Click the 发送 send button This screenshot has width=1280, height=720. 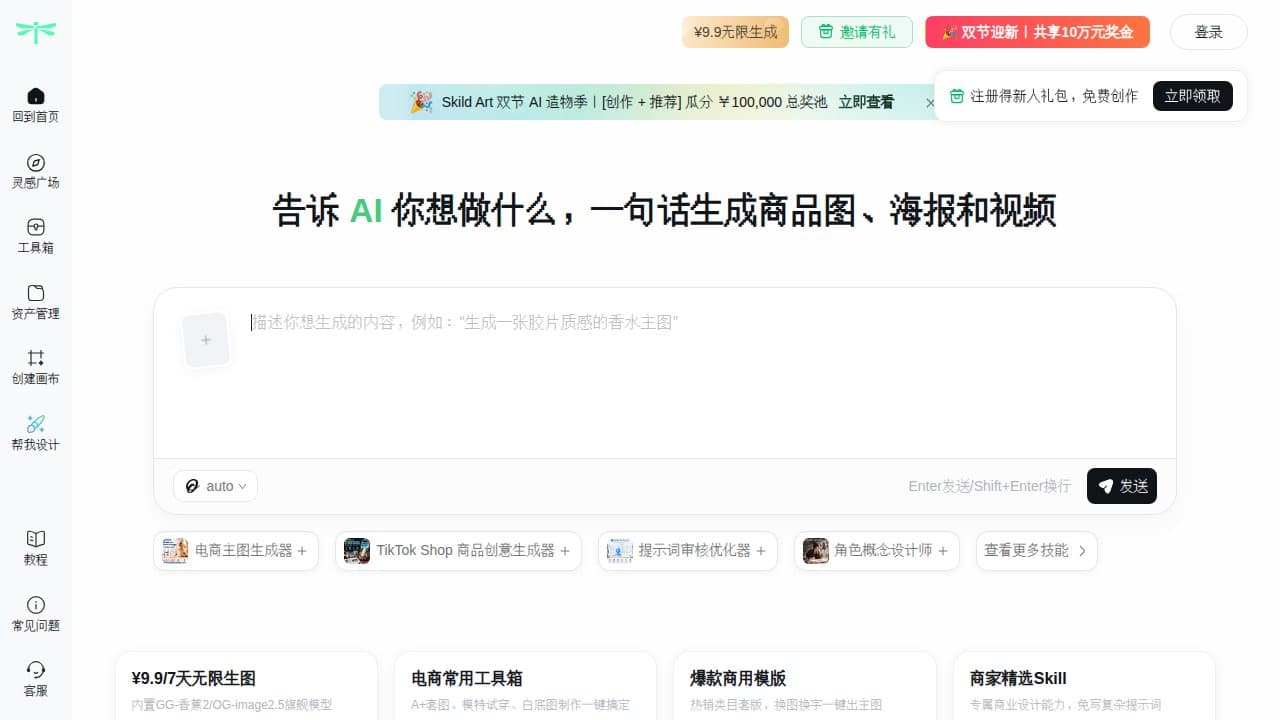coord(1122,486)
